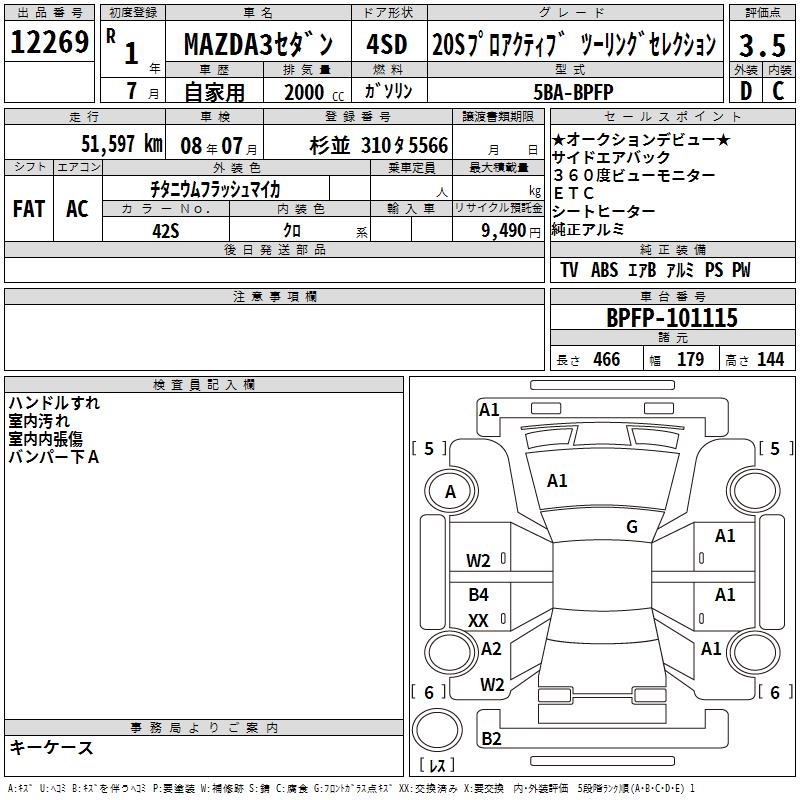The height and width of the screenshot is (800, 800).
Task: Click equipment item "PS"
Action: click(x=714, y=270)
